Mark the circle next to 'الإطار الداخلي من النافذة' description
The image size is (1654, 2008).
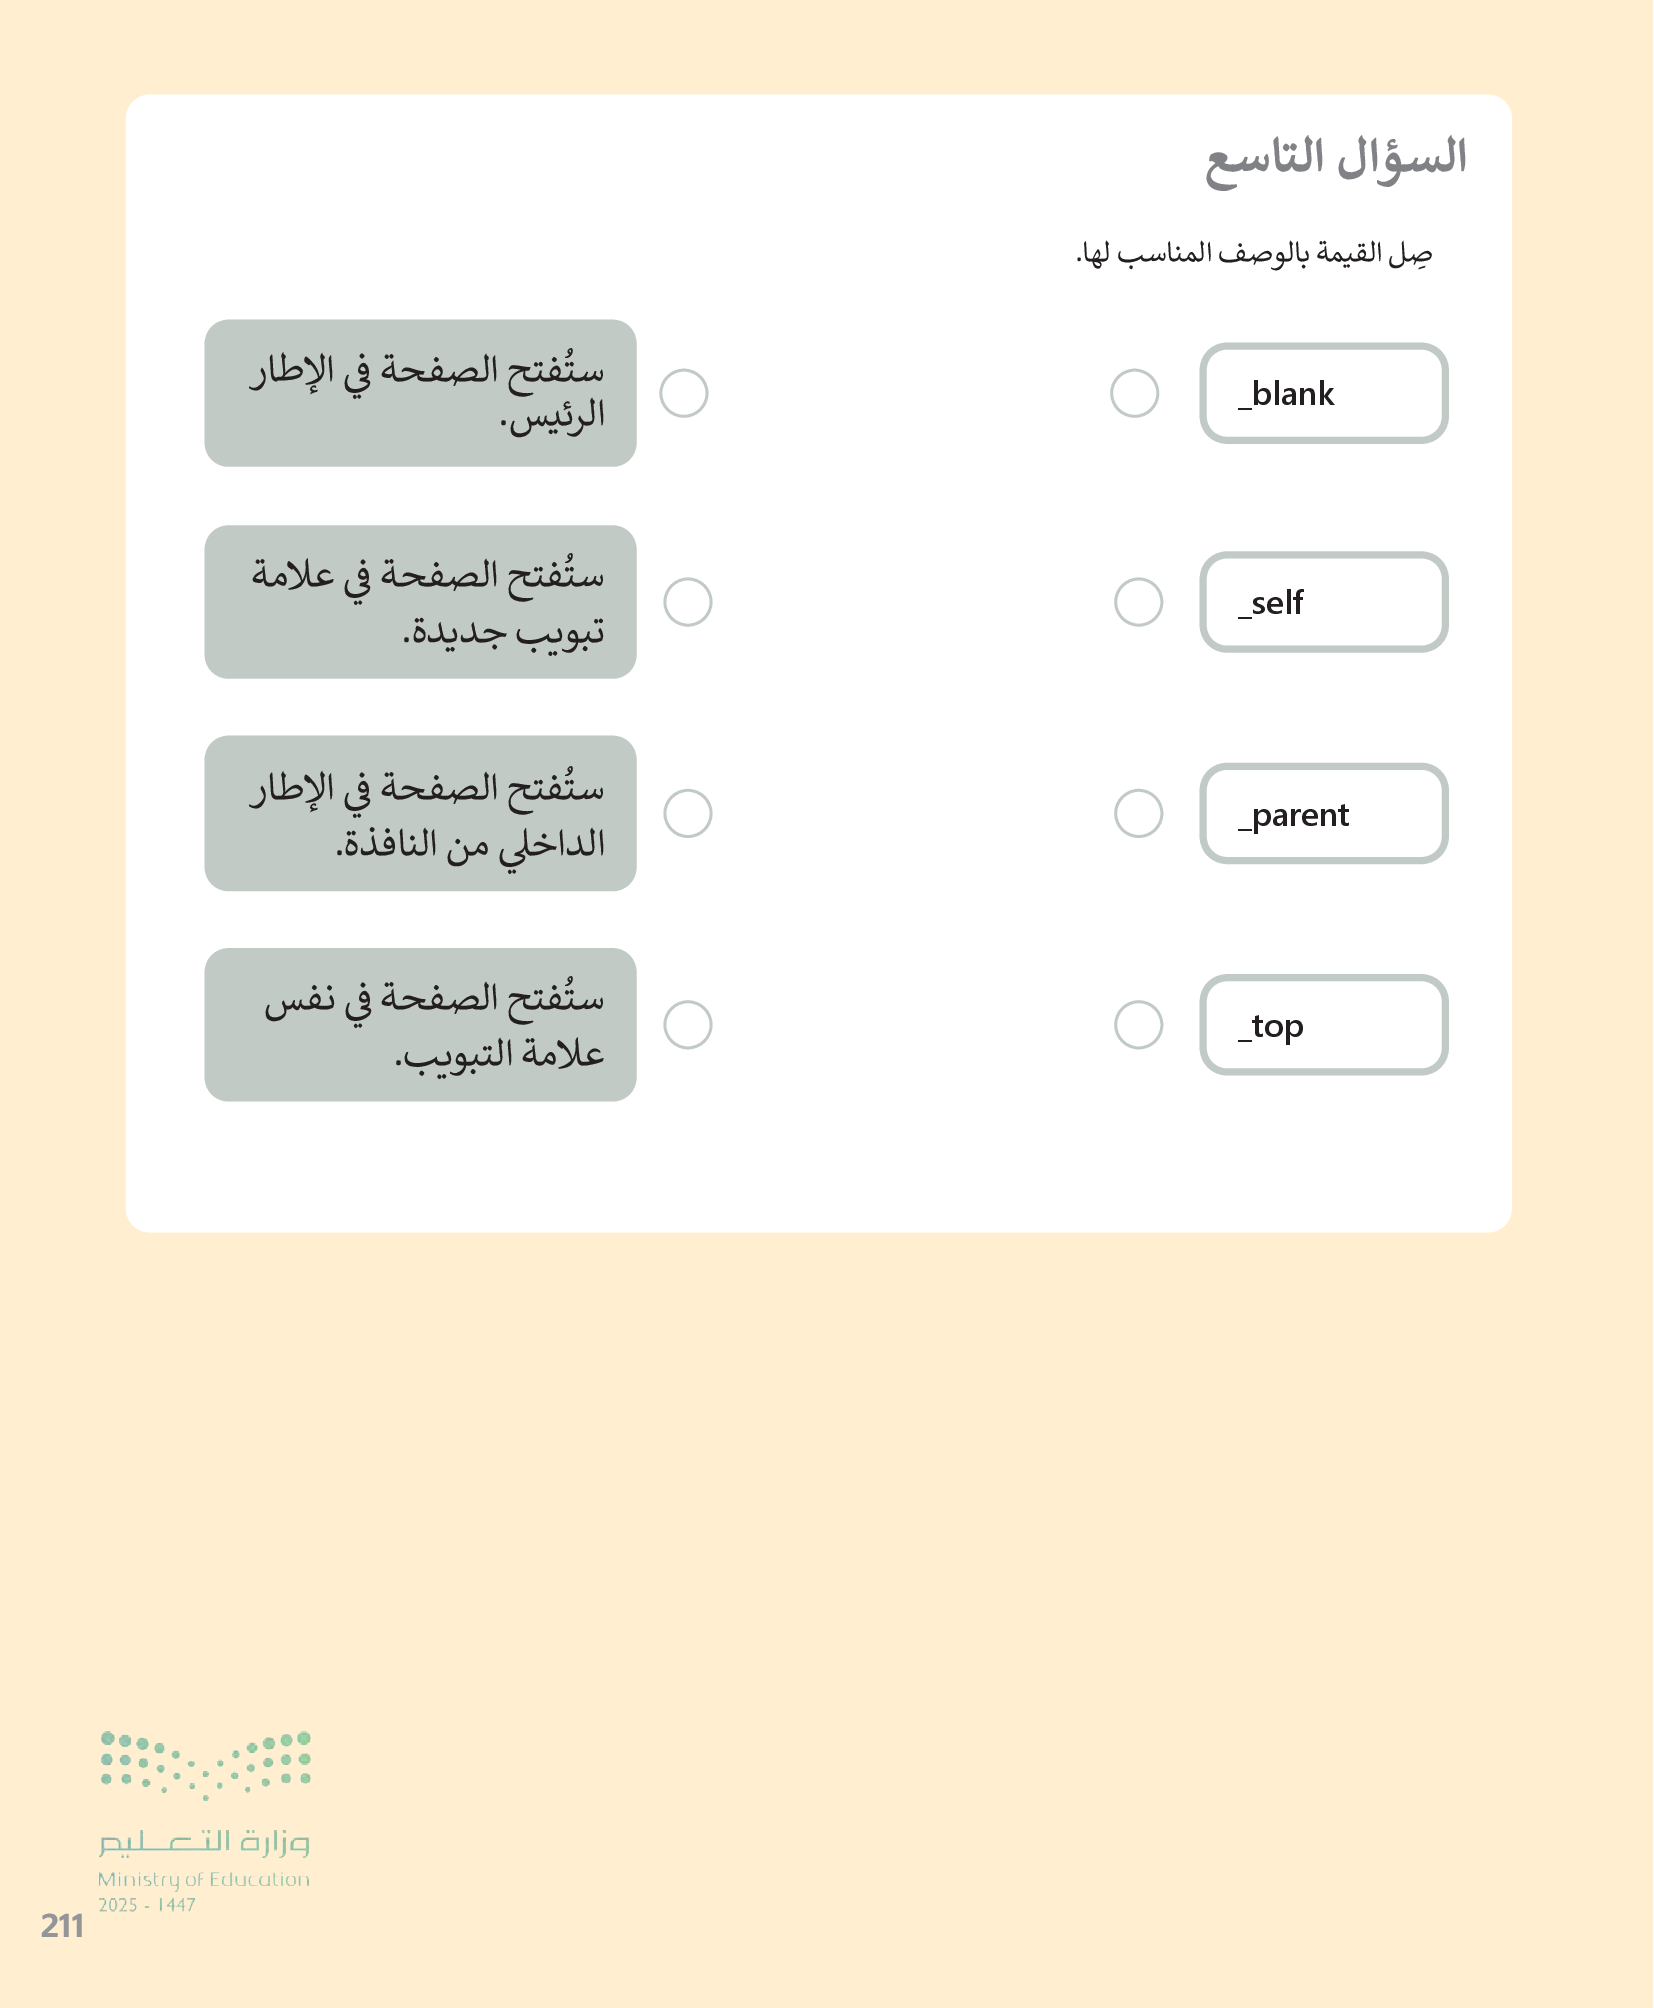click(688, 813)
